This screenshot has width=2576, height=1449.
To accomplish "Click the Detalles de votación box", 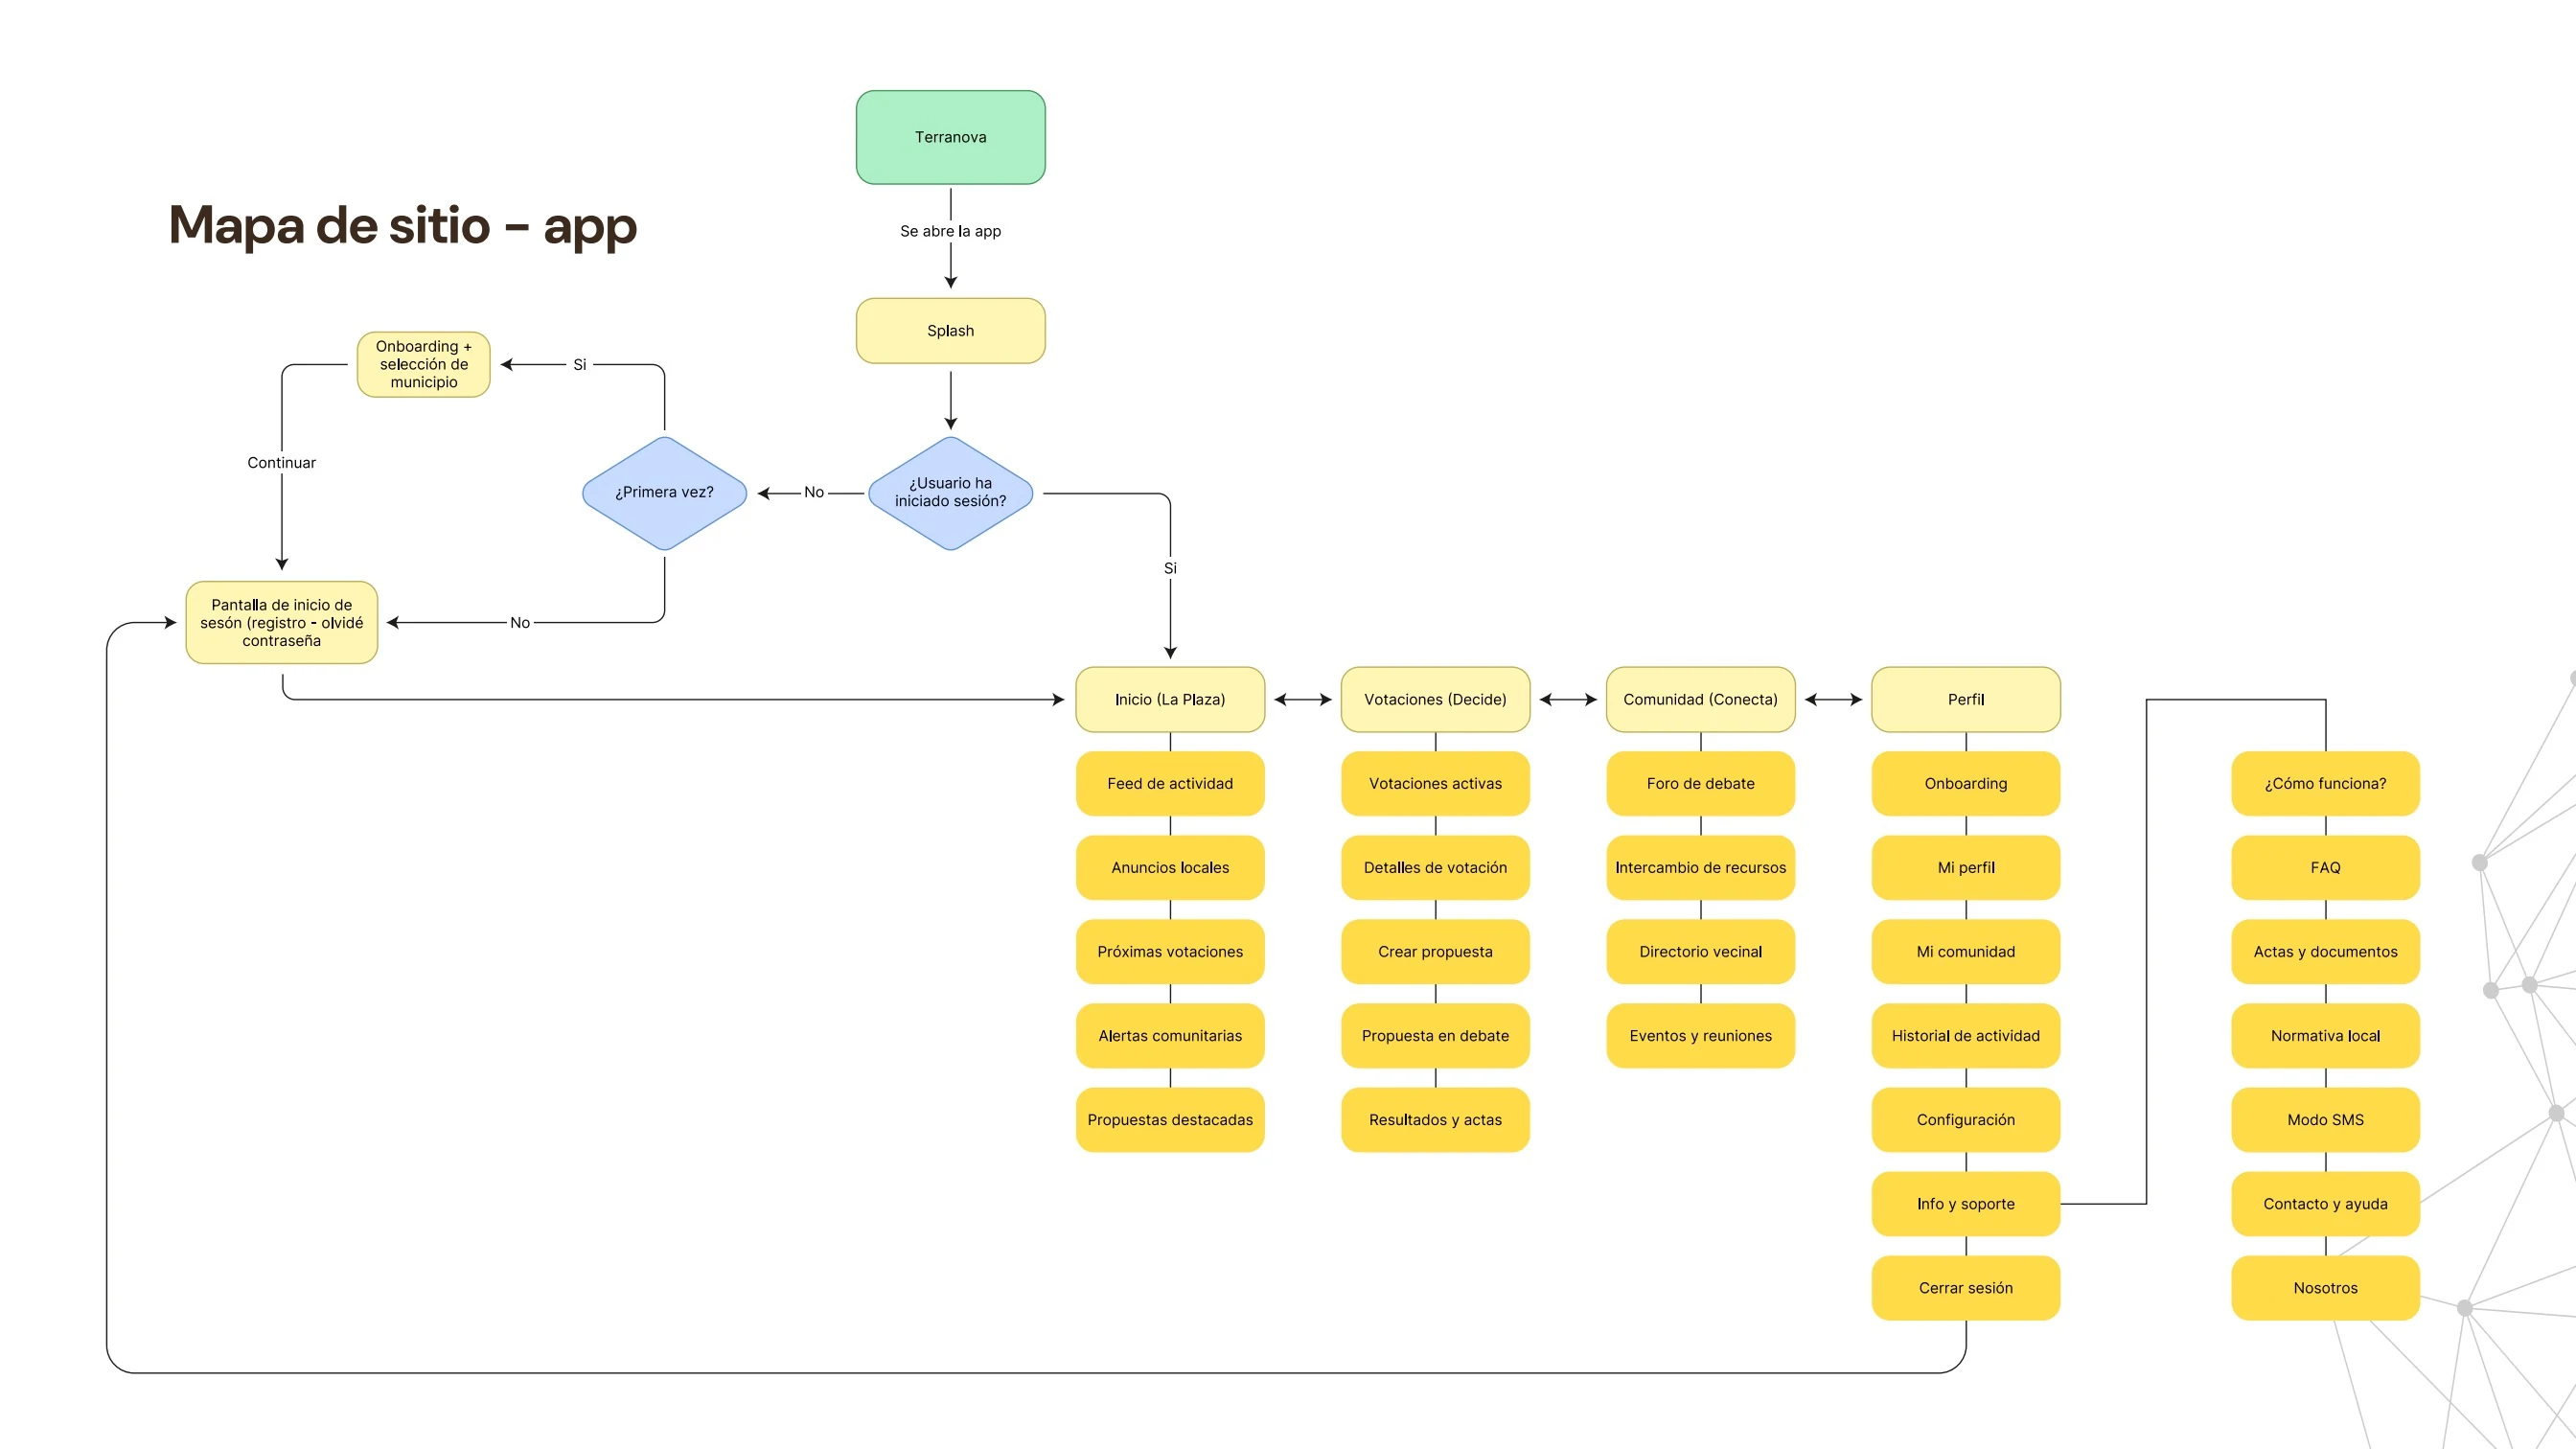I will pos(1435,867).
